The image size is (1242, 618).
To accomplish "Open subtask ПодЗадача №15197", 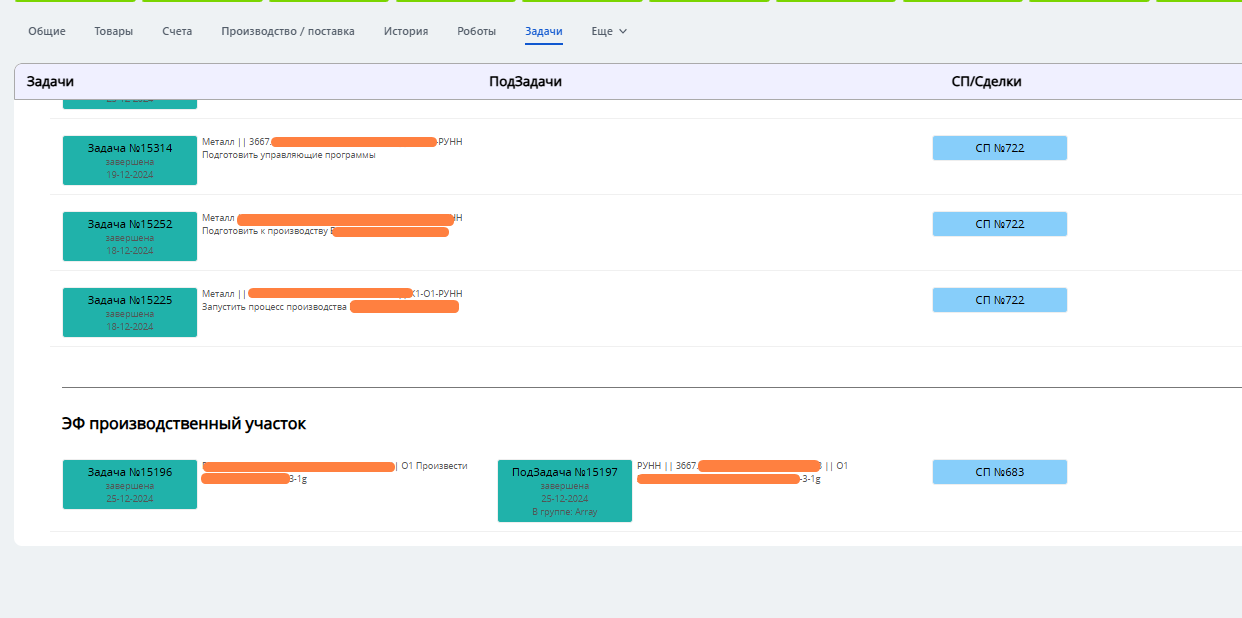I will click(x=565, y=491).
